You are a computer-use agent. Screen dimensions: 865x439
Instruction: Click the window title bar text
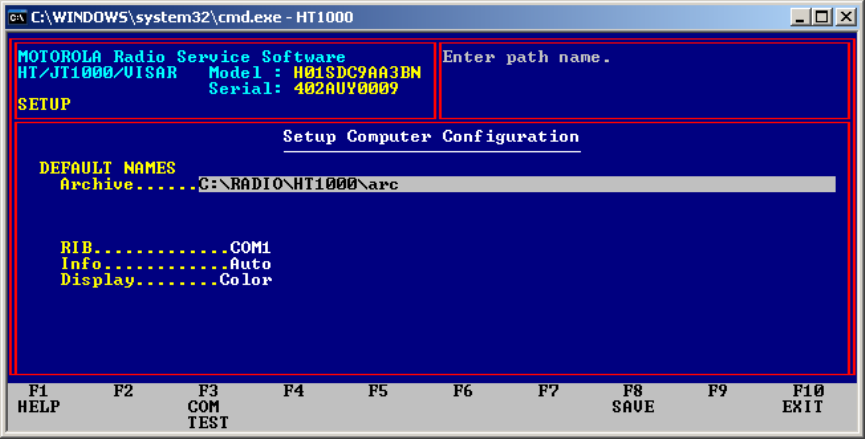pyautogui.click(x=192, y=17)
